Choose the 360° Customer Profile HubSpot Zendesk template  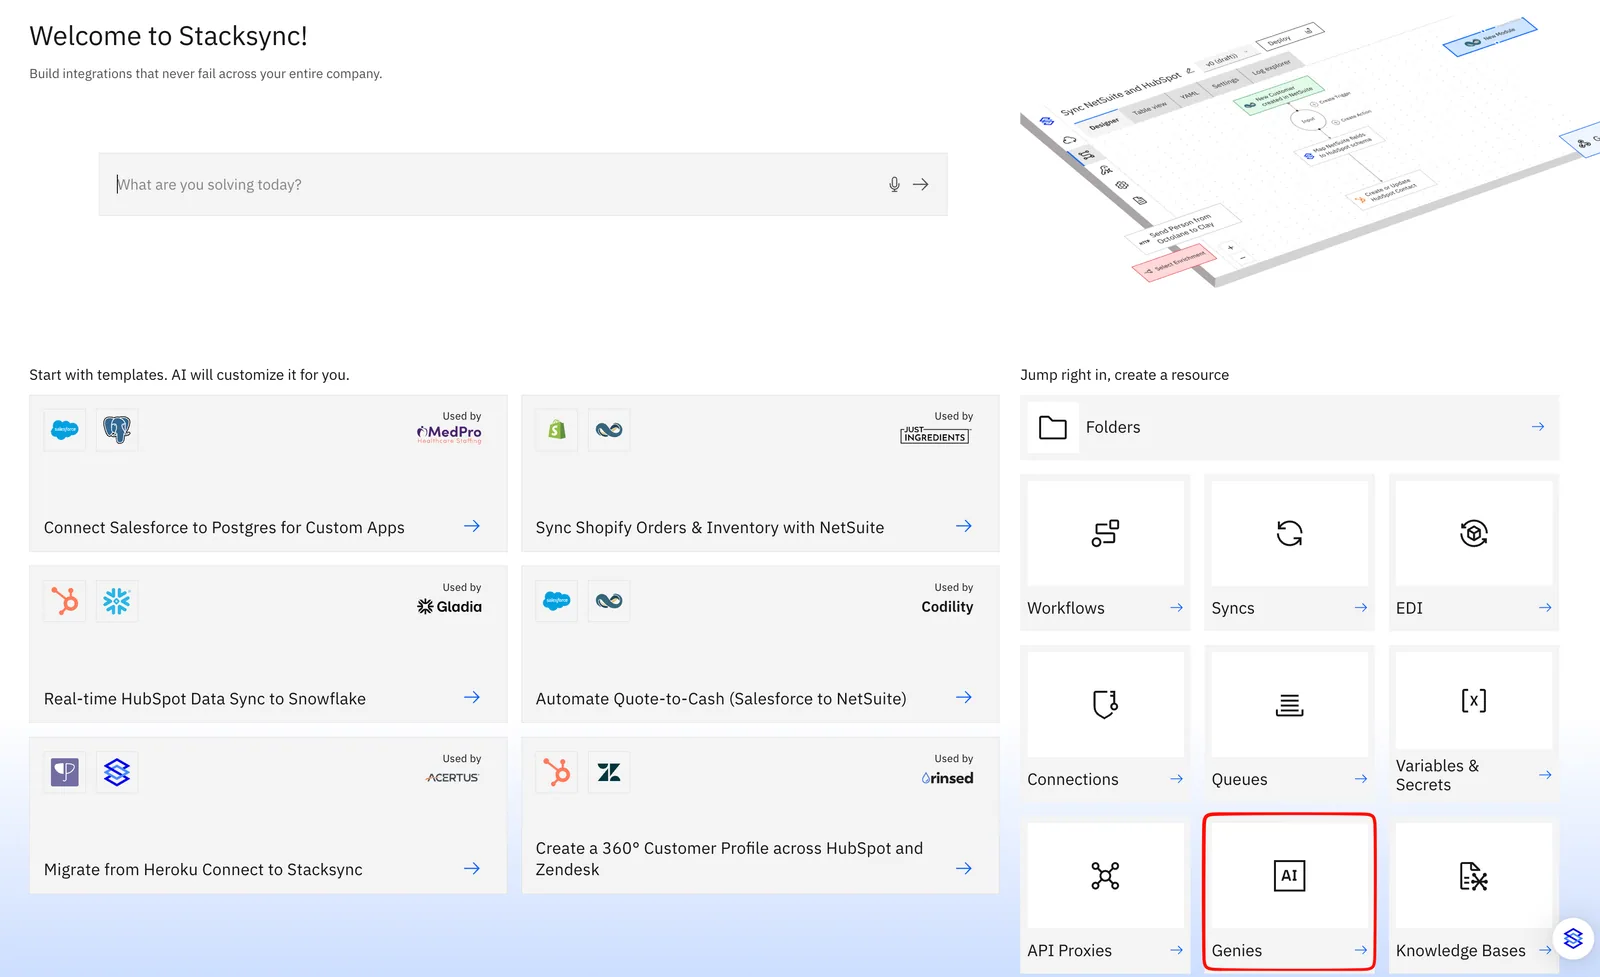tap(760, 815)
